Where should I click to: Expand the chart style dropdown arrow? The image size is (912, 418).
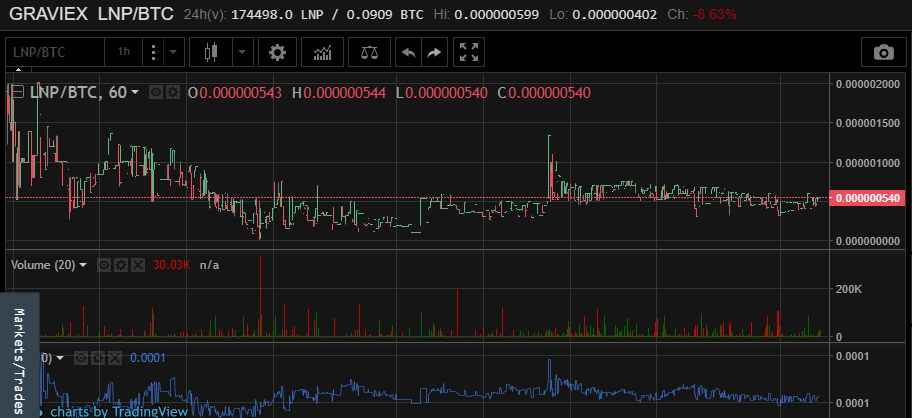[242, 52]
